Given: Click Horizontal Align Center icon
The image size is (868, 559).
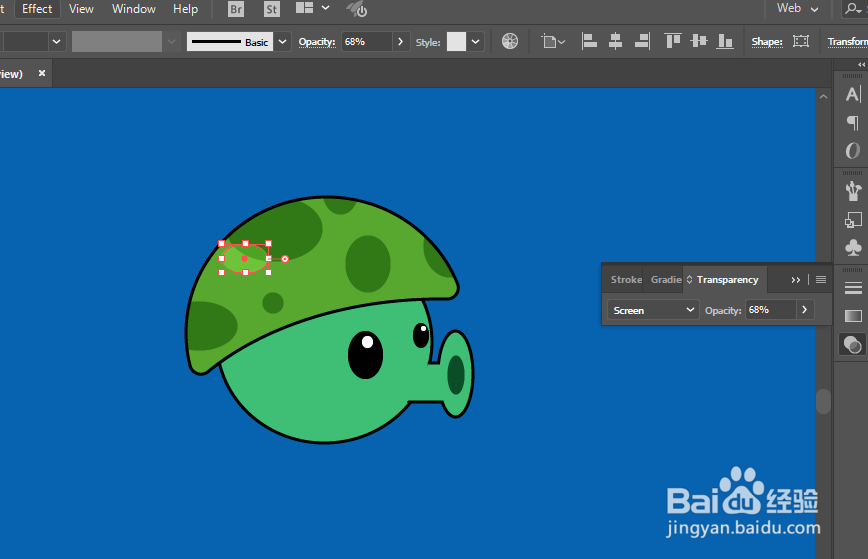Looking at the screenshot, I should (x=615, y=41).
